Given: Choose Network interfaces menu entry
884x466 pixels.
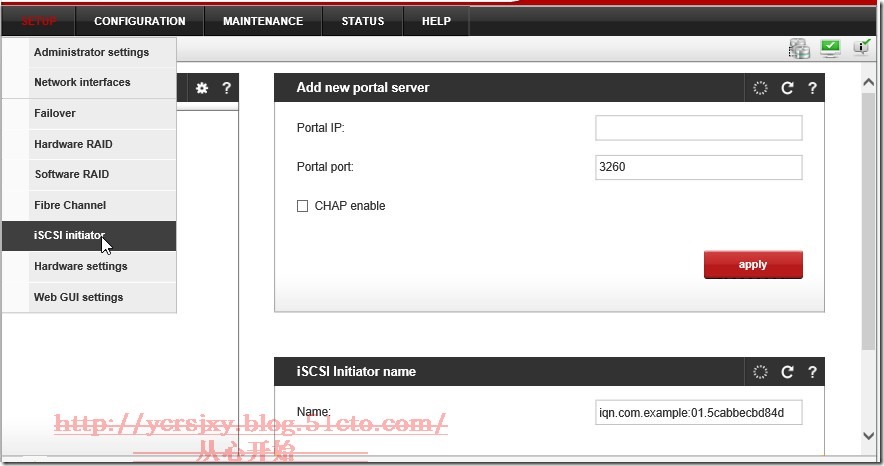Looking at the screenshot, I should tap(89, 82).
